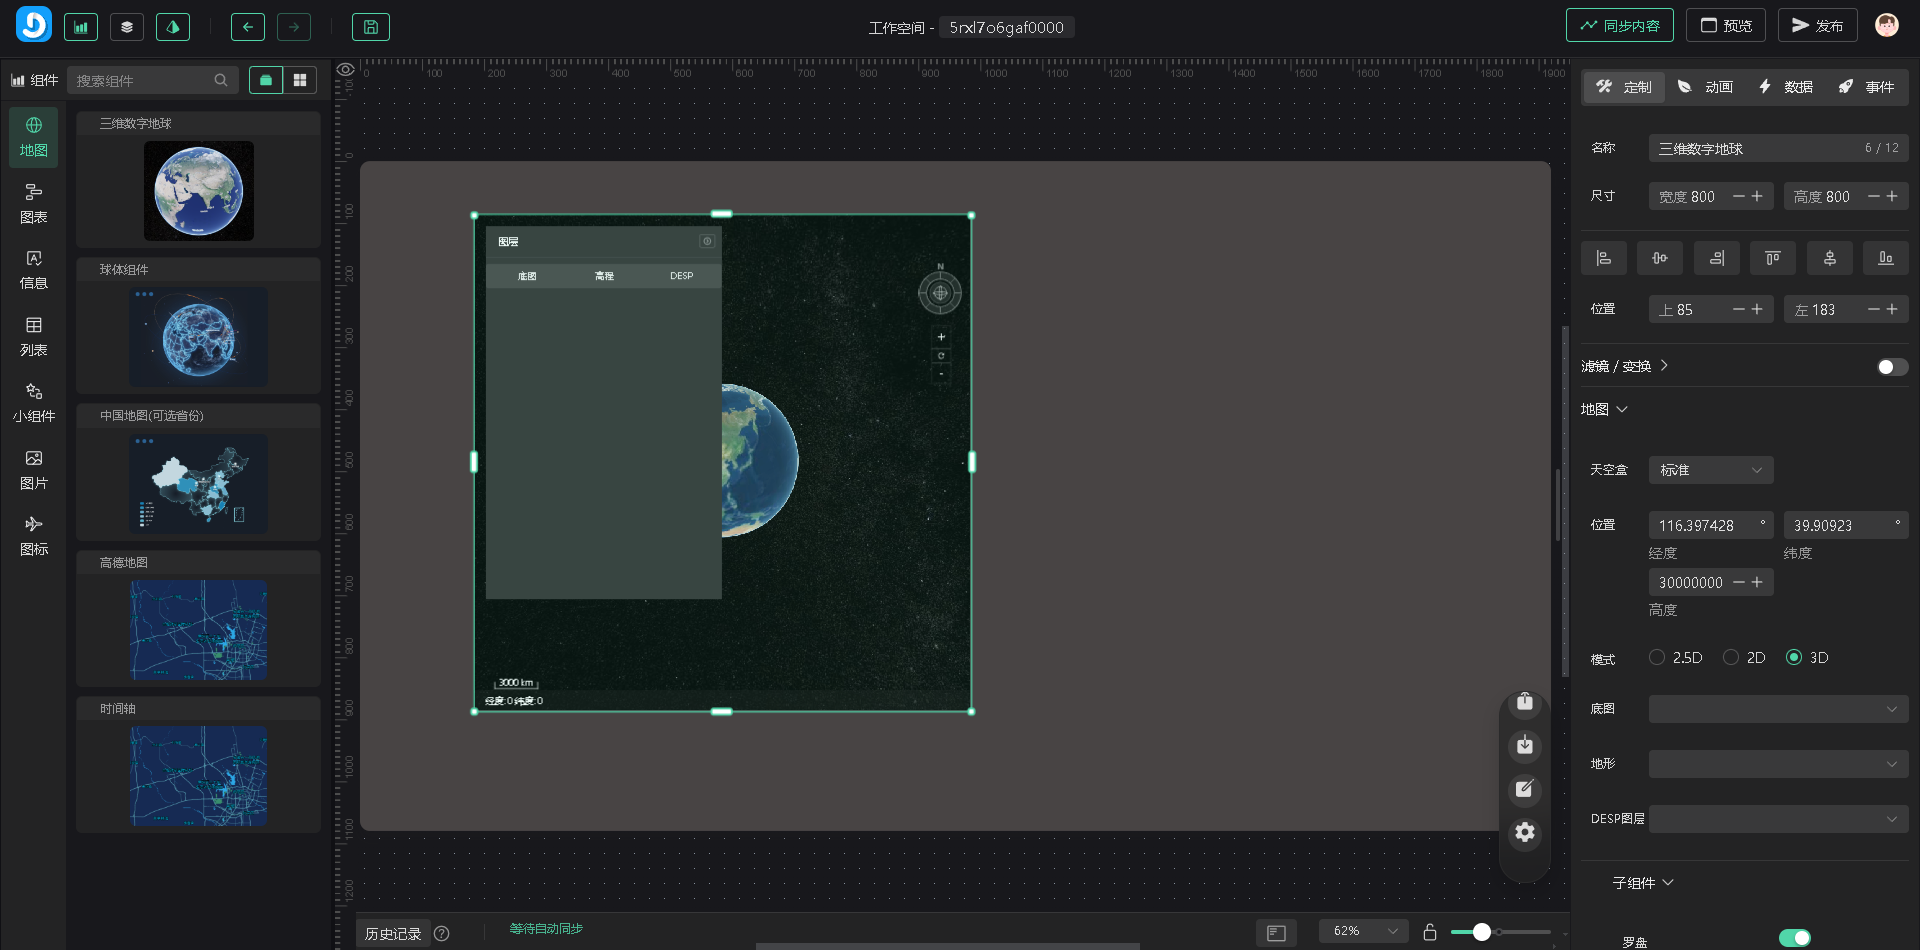Click the undo arrow icon
Image resolution: width=1920 pixels, height=950 pixels.
click(247, 27)
